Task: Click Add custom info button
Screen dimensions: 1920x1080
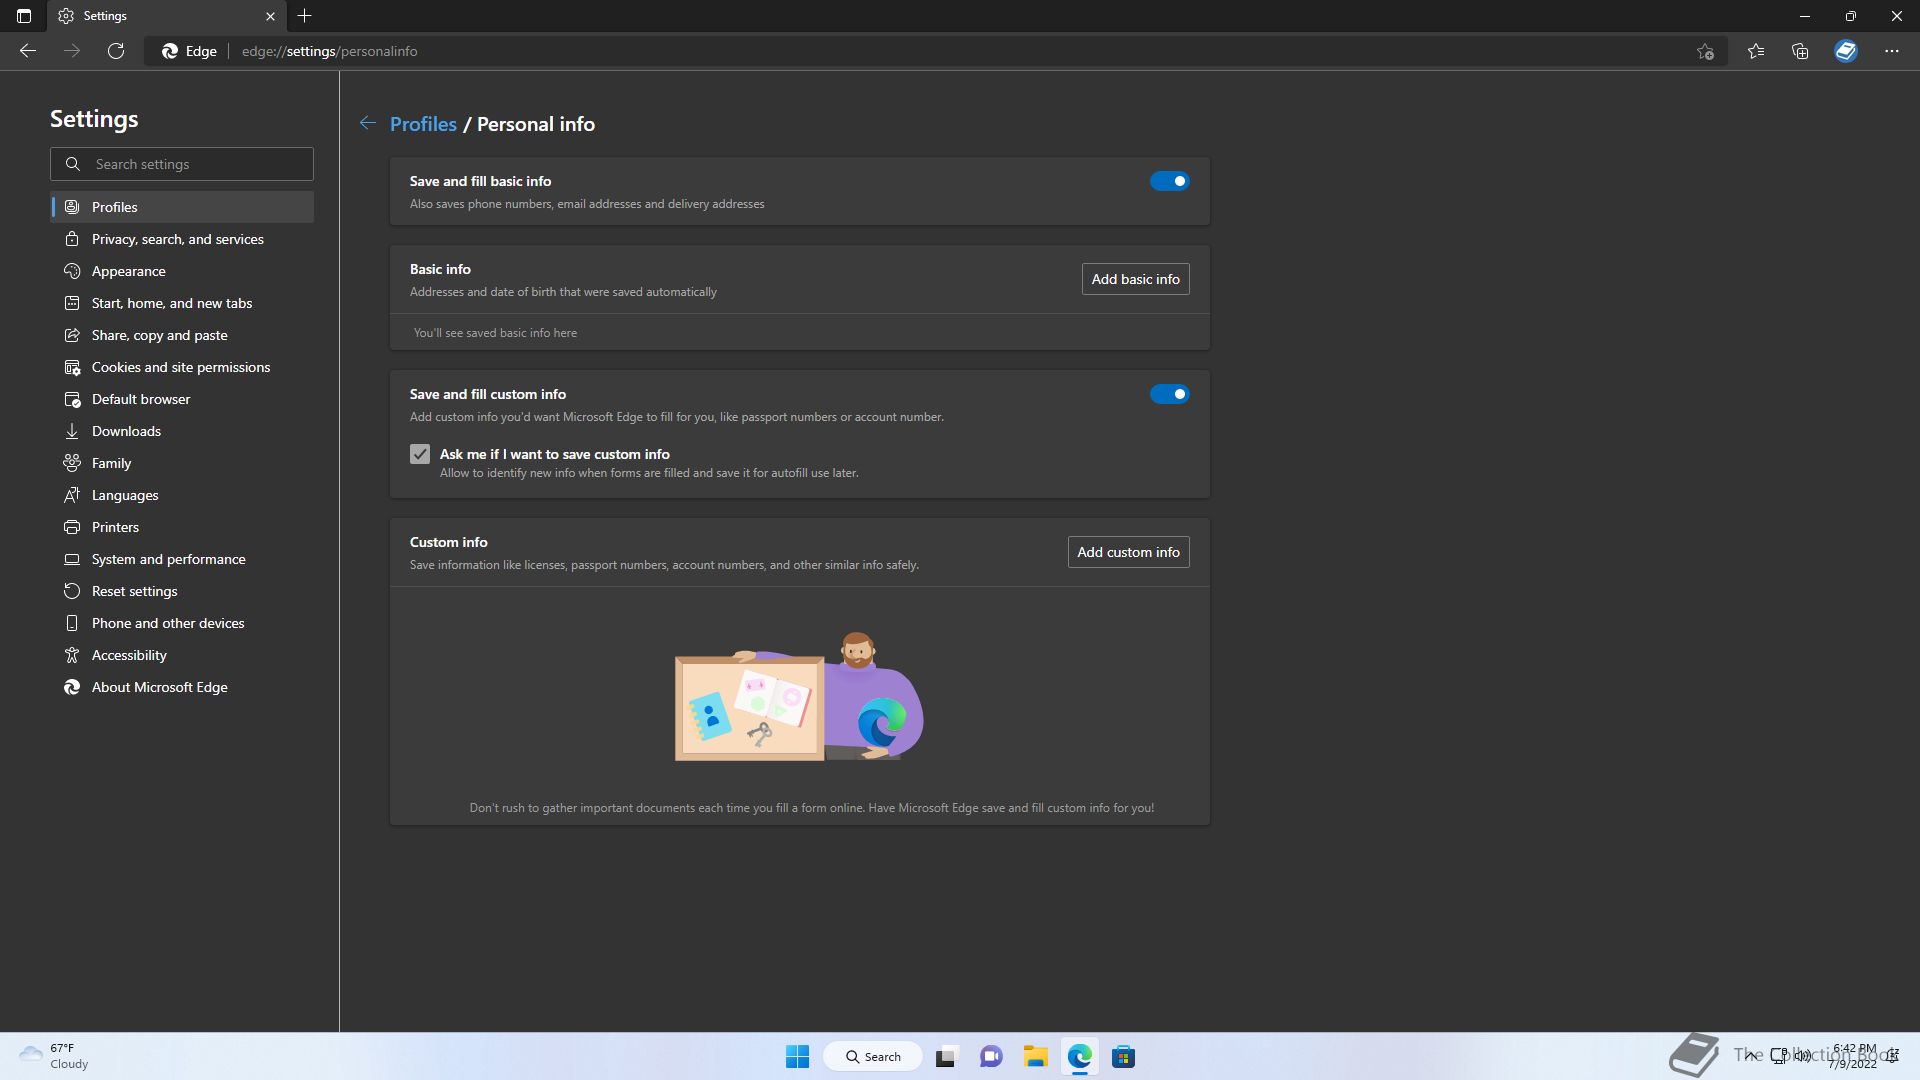Action: point(1128,552)
